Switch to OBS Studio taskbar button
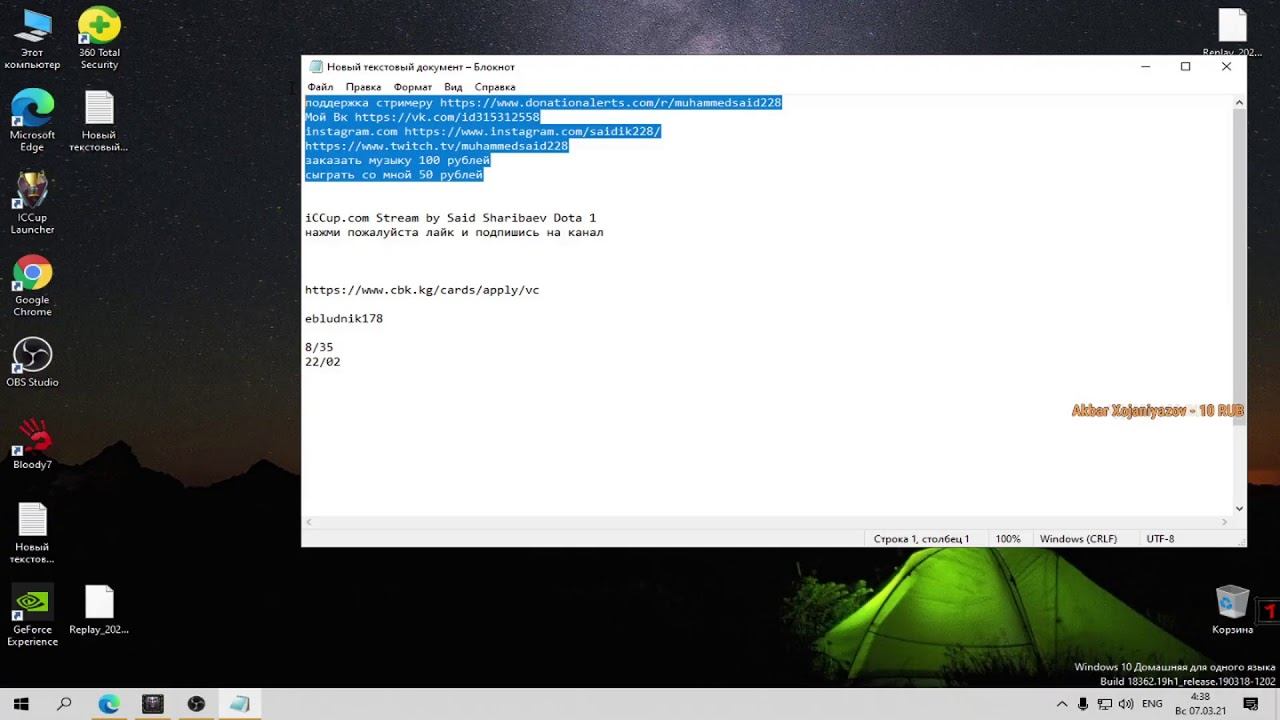1280x720 pixels. (x=196, y=704)
